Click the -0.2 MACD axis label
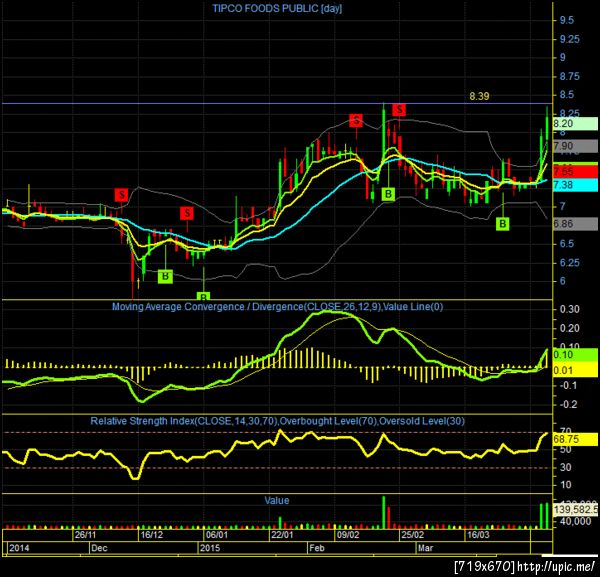The image size is (600, 577). click(568, 404)
